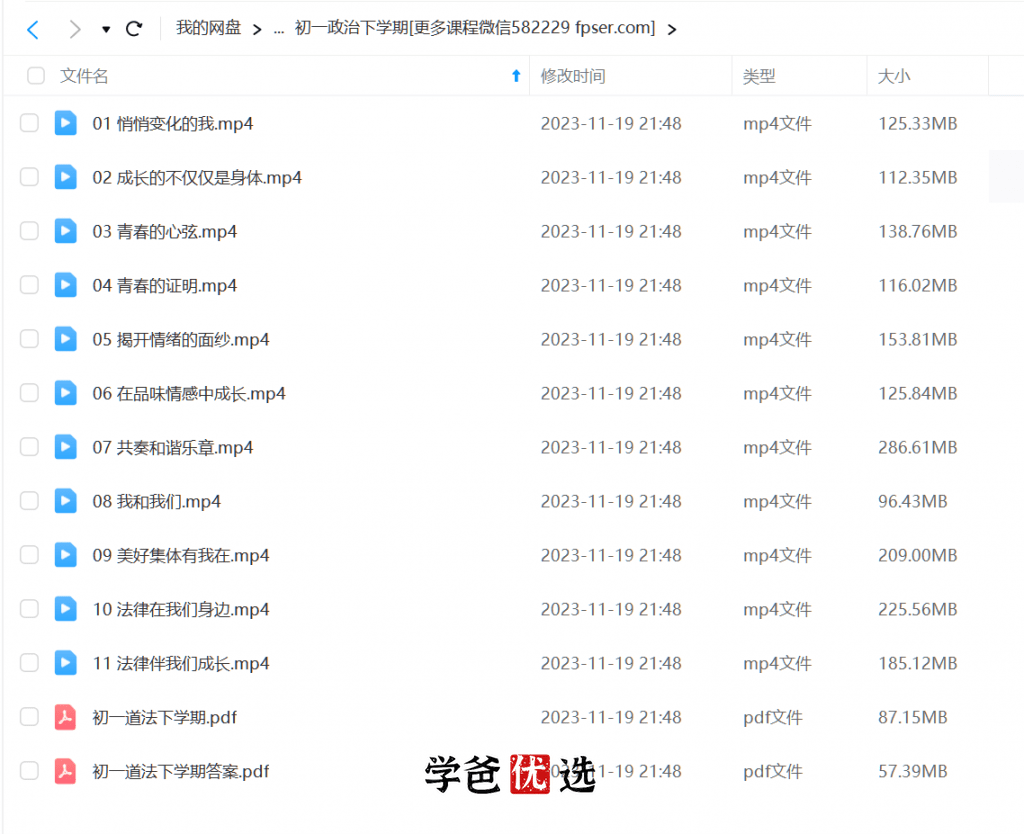Open file 03 青春的心弦.mp4

click(165, 232)
